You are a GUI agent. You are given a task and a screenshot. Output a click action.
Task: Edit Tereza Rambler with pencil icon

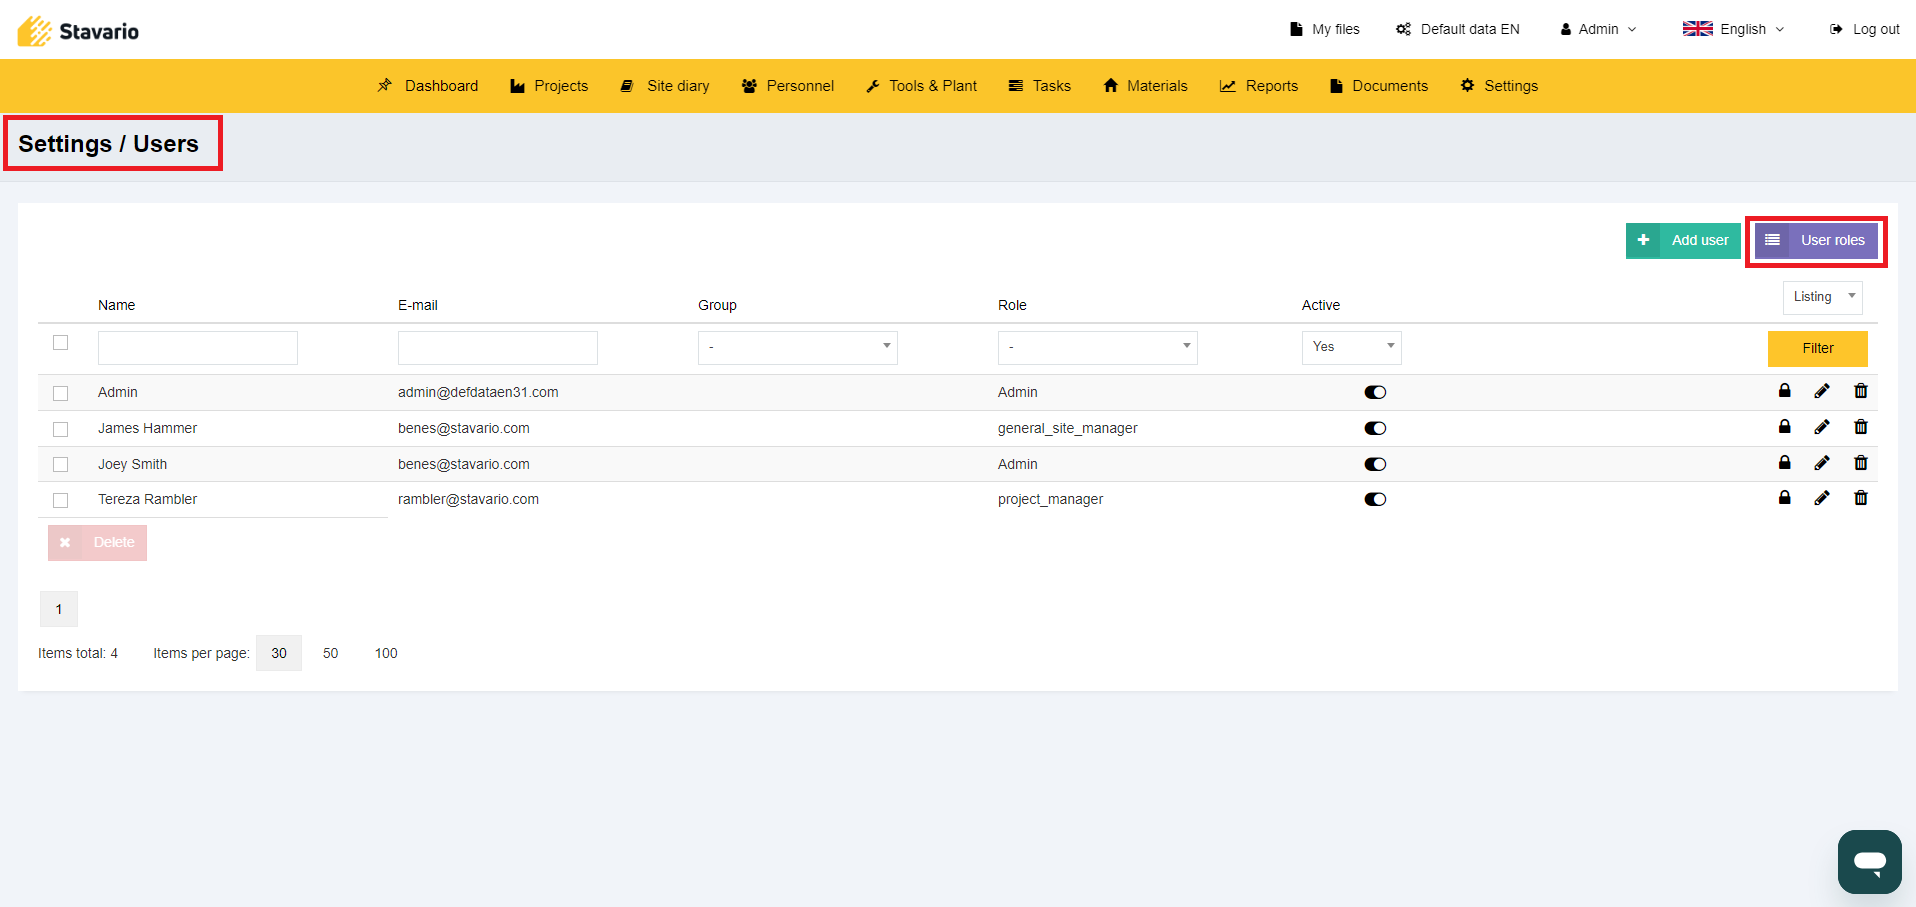[1822, 498]
